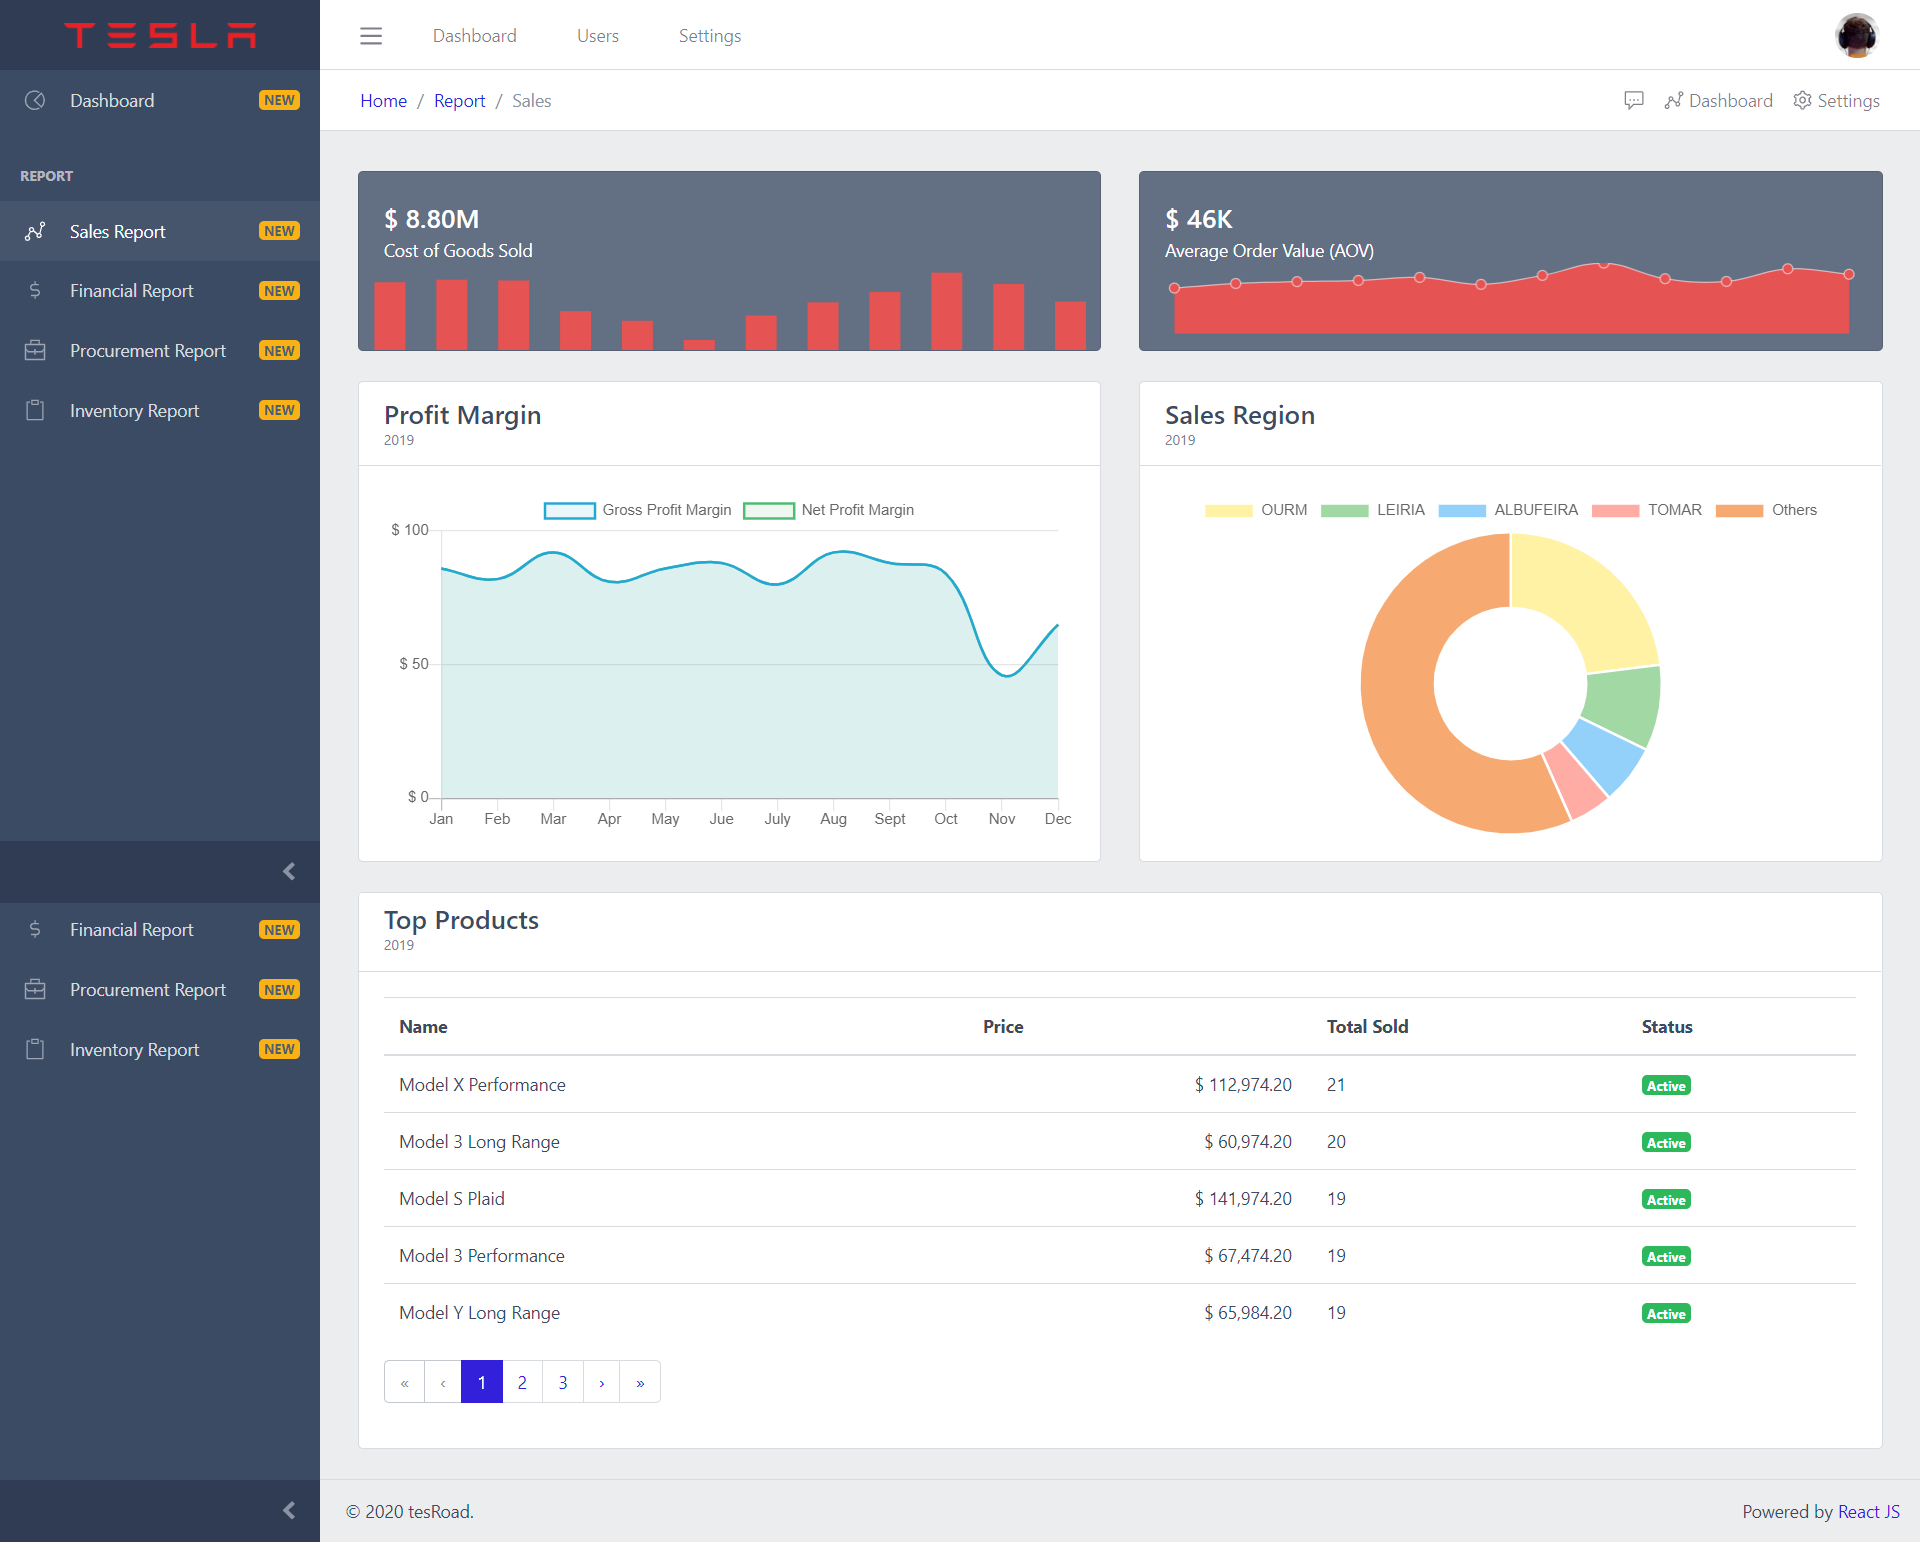The height and width of the screenshot is (1542, 1920).
Task: Click the Others orange legend swatch
Action: pyautogui.click(x=1738, y=510)
